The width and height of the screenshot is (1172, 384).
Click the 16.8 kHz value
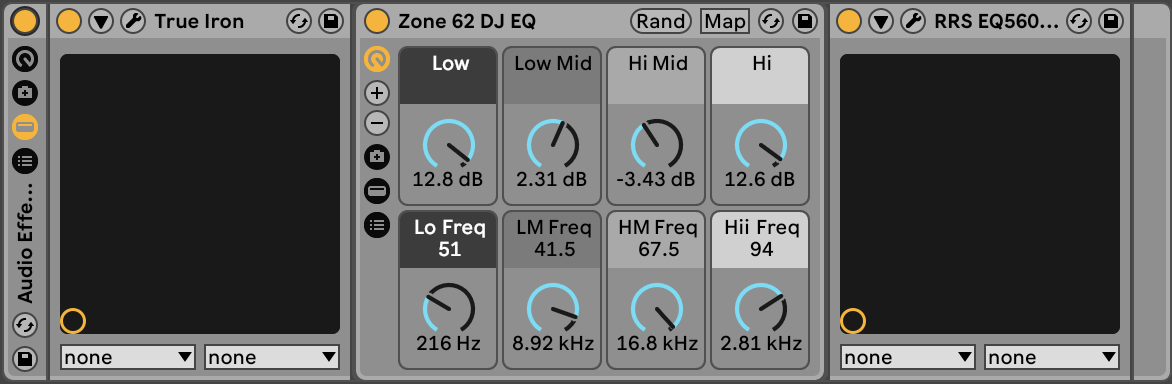tap(656, 344)
